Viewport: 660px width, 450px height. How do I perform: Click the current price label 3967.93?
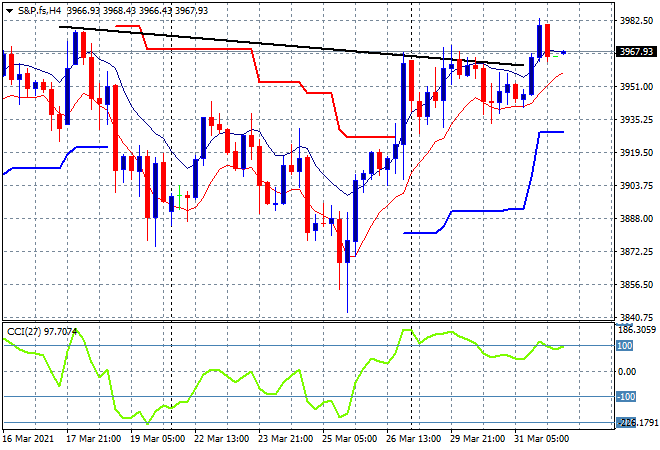(x=636, y=52)
